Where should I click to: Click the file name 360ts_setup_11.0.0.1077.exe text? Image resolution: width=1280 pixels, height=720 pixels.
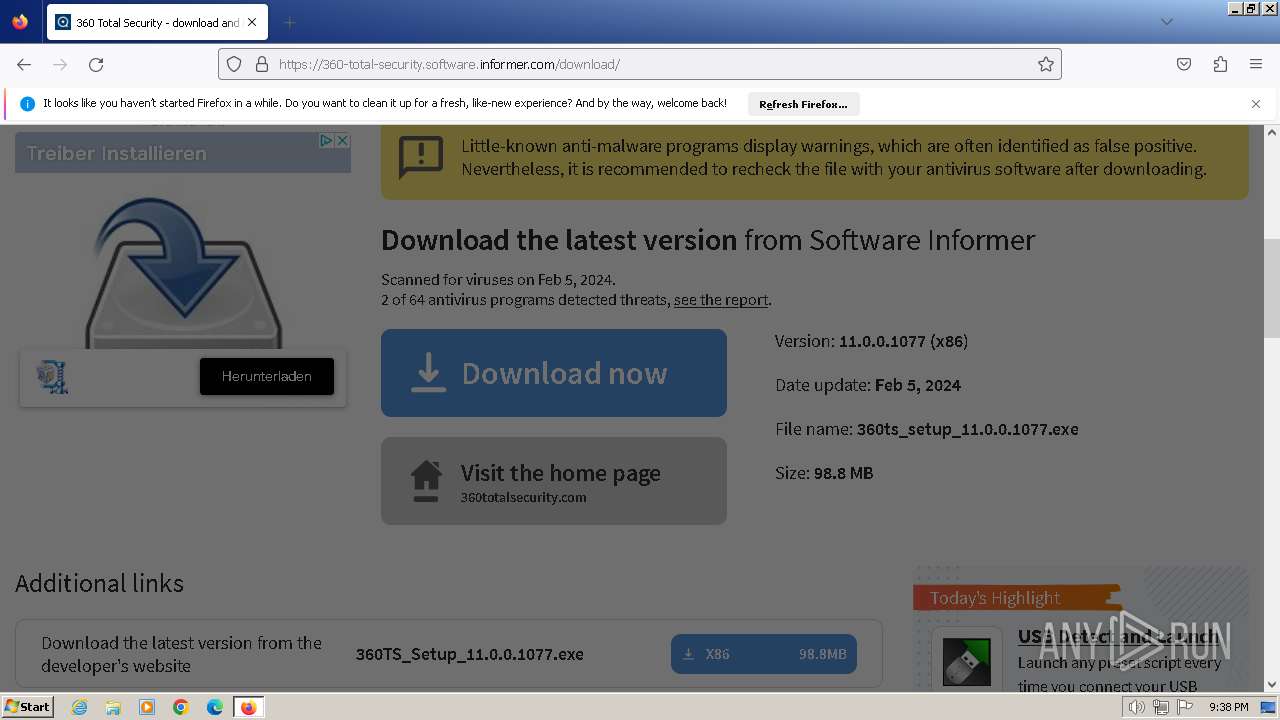967,429
